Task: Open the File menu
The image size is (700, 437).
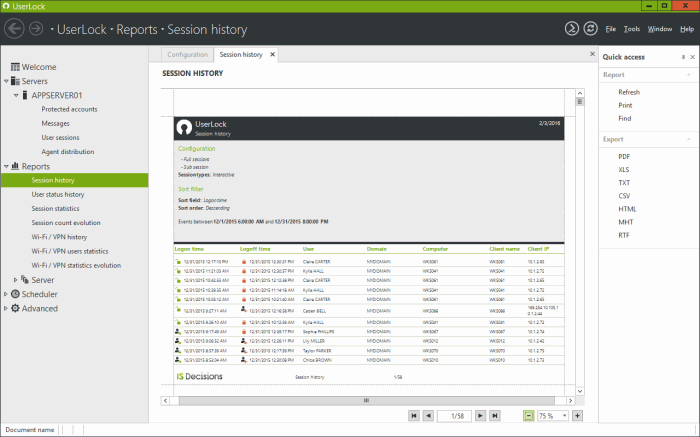Action: 610,29
